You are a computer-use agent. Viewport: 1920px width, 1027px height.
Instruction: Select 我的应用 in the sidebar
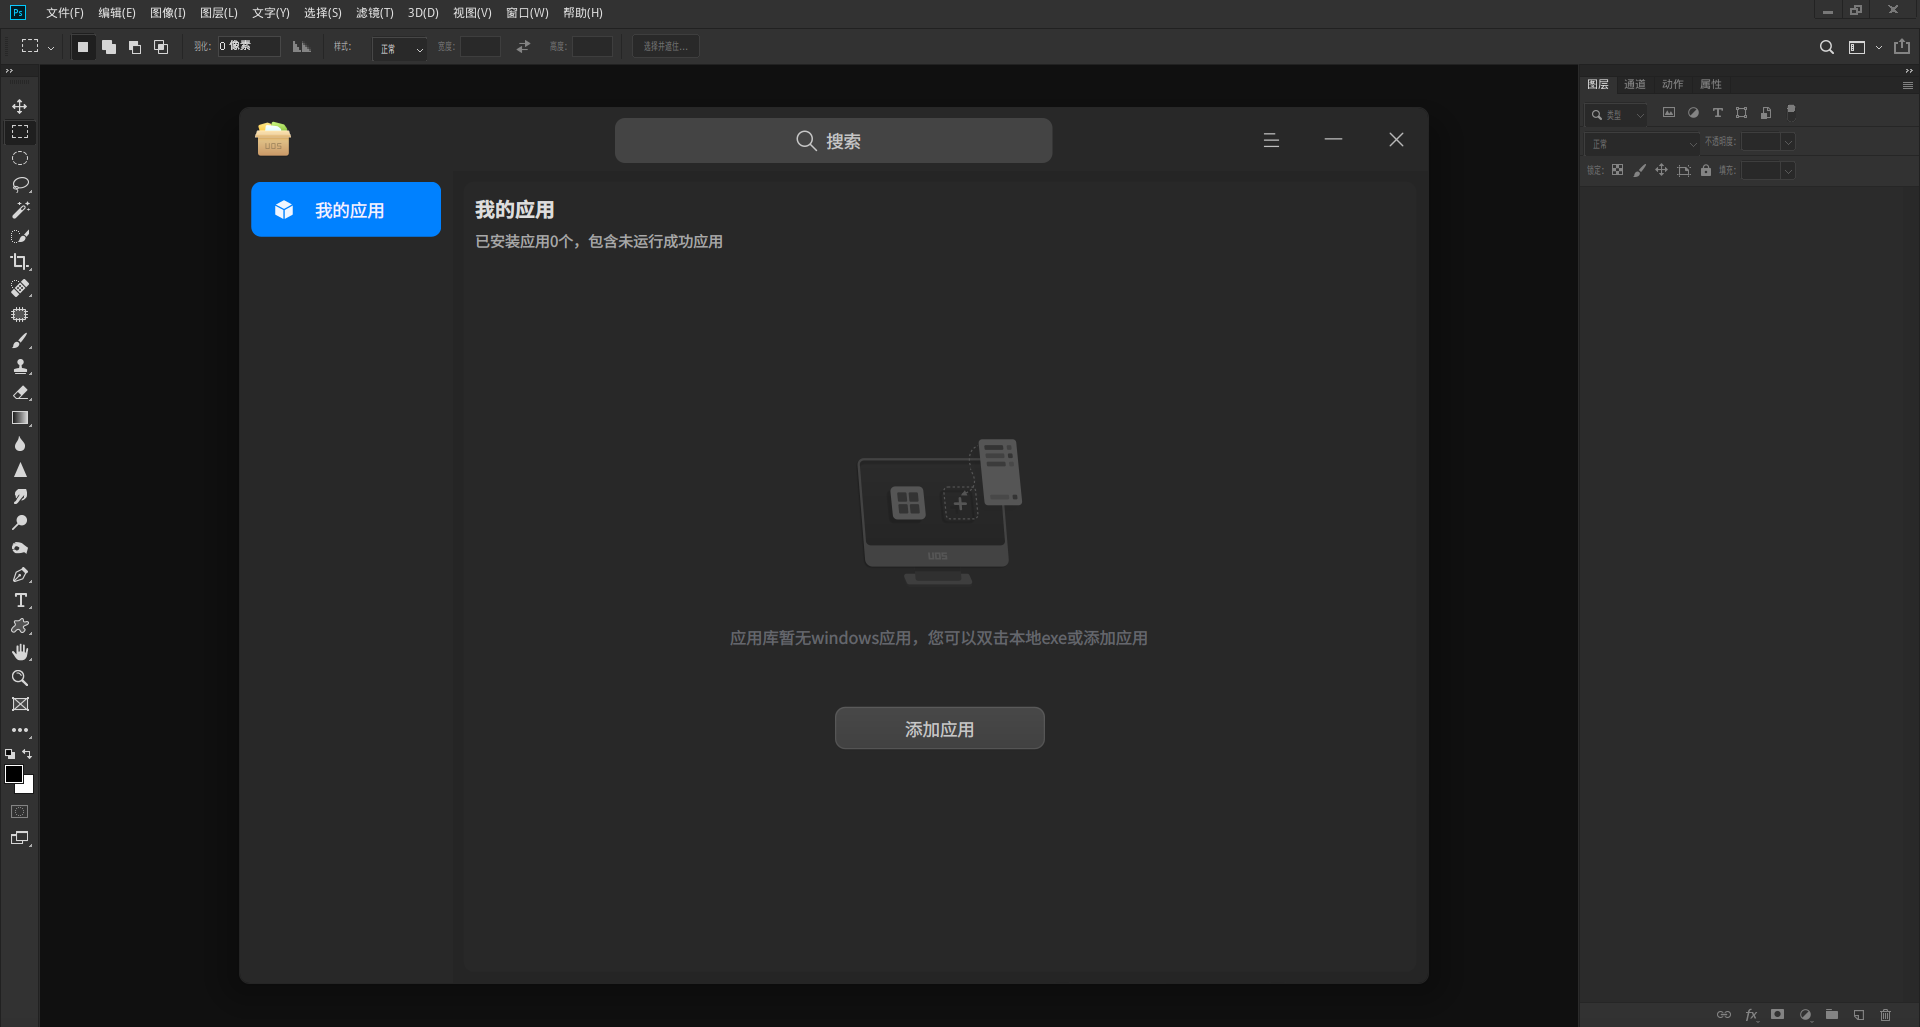click(346, 210)
